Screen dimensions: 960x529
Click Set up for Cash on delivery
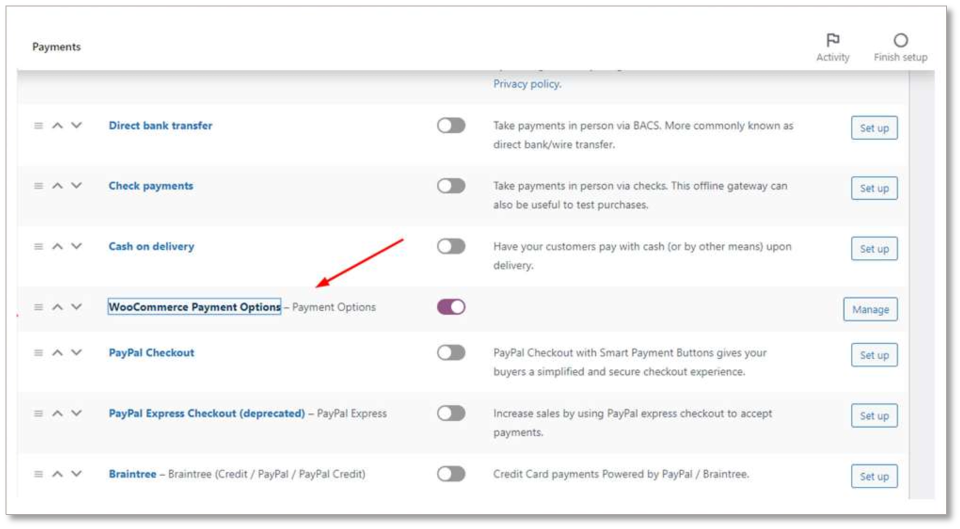(874, 249)
